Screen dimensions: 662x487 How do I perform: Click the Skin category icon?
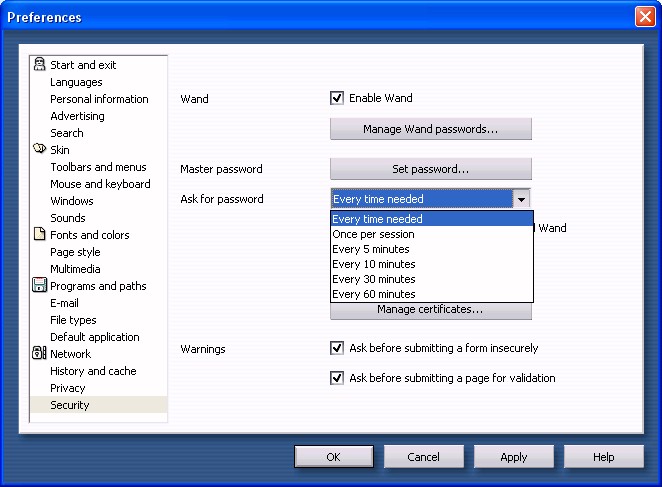click(x=39, y=150)
